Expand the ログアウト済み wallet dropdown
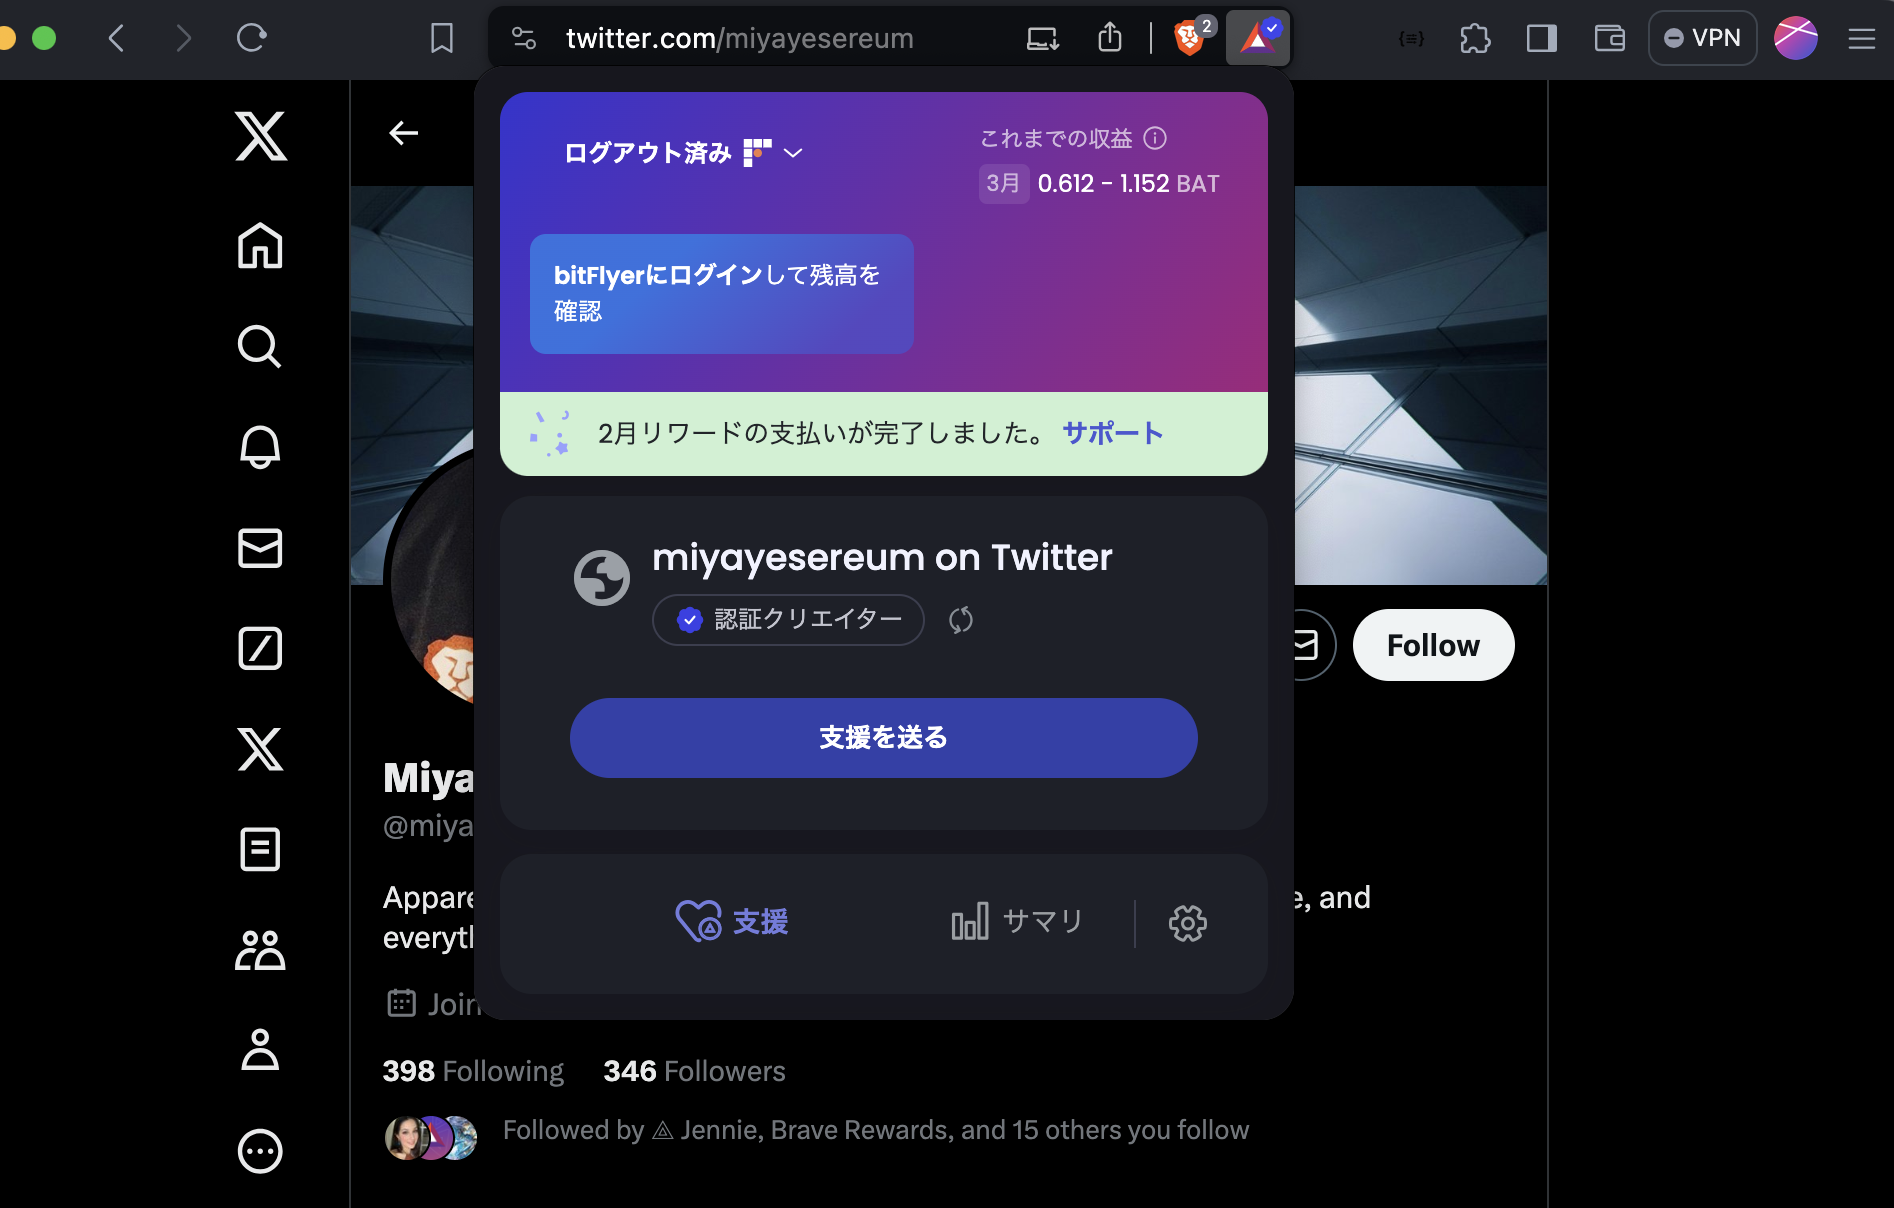 (684, 153)
